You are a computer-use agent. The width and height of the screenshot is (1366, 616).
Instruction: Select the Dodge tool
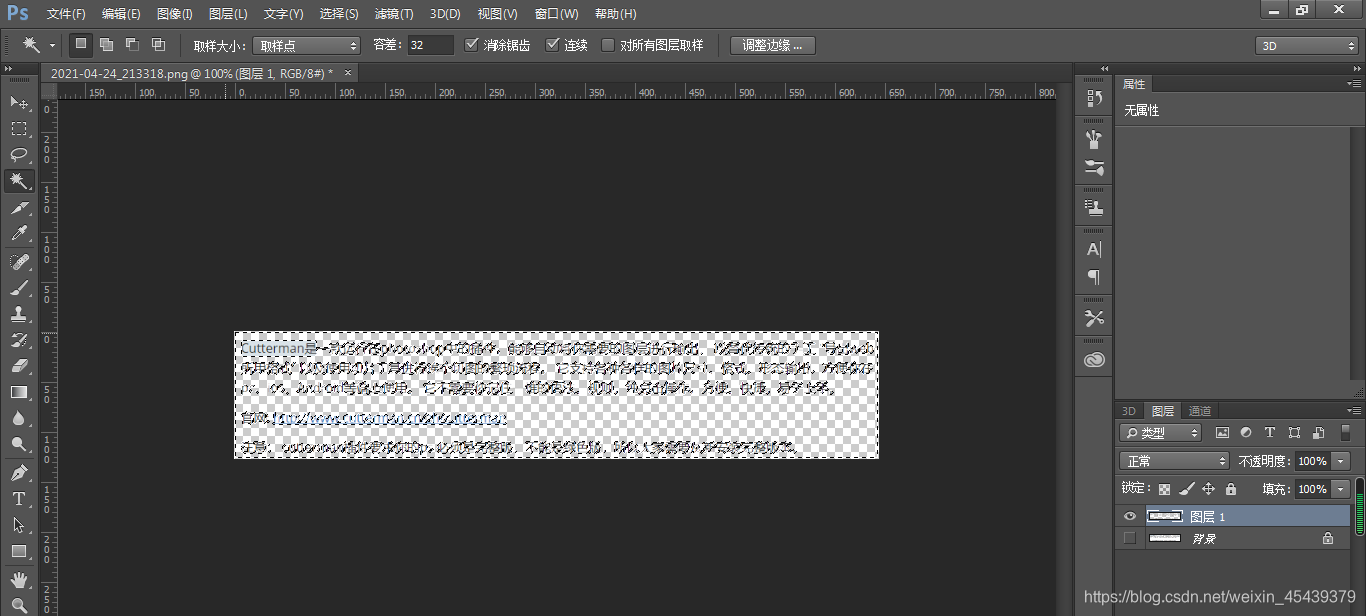(x=19, y=444)
